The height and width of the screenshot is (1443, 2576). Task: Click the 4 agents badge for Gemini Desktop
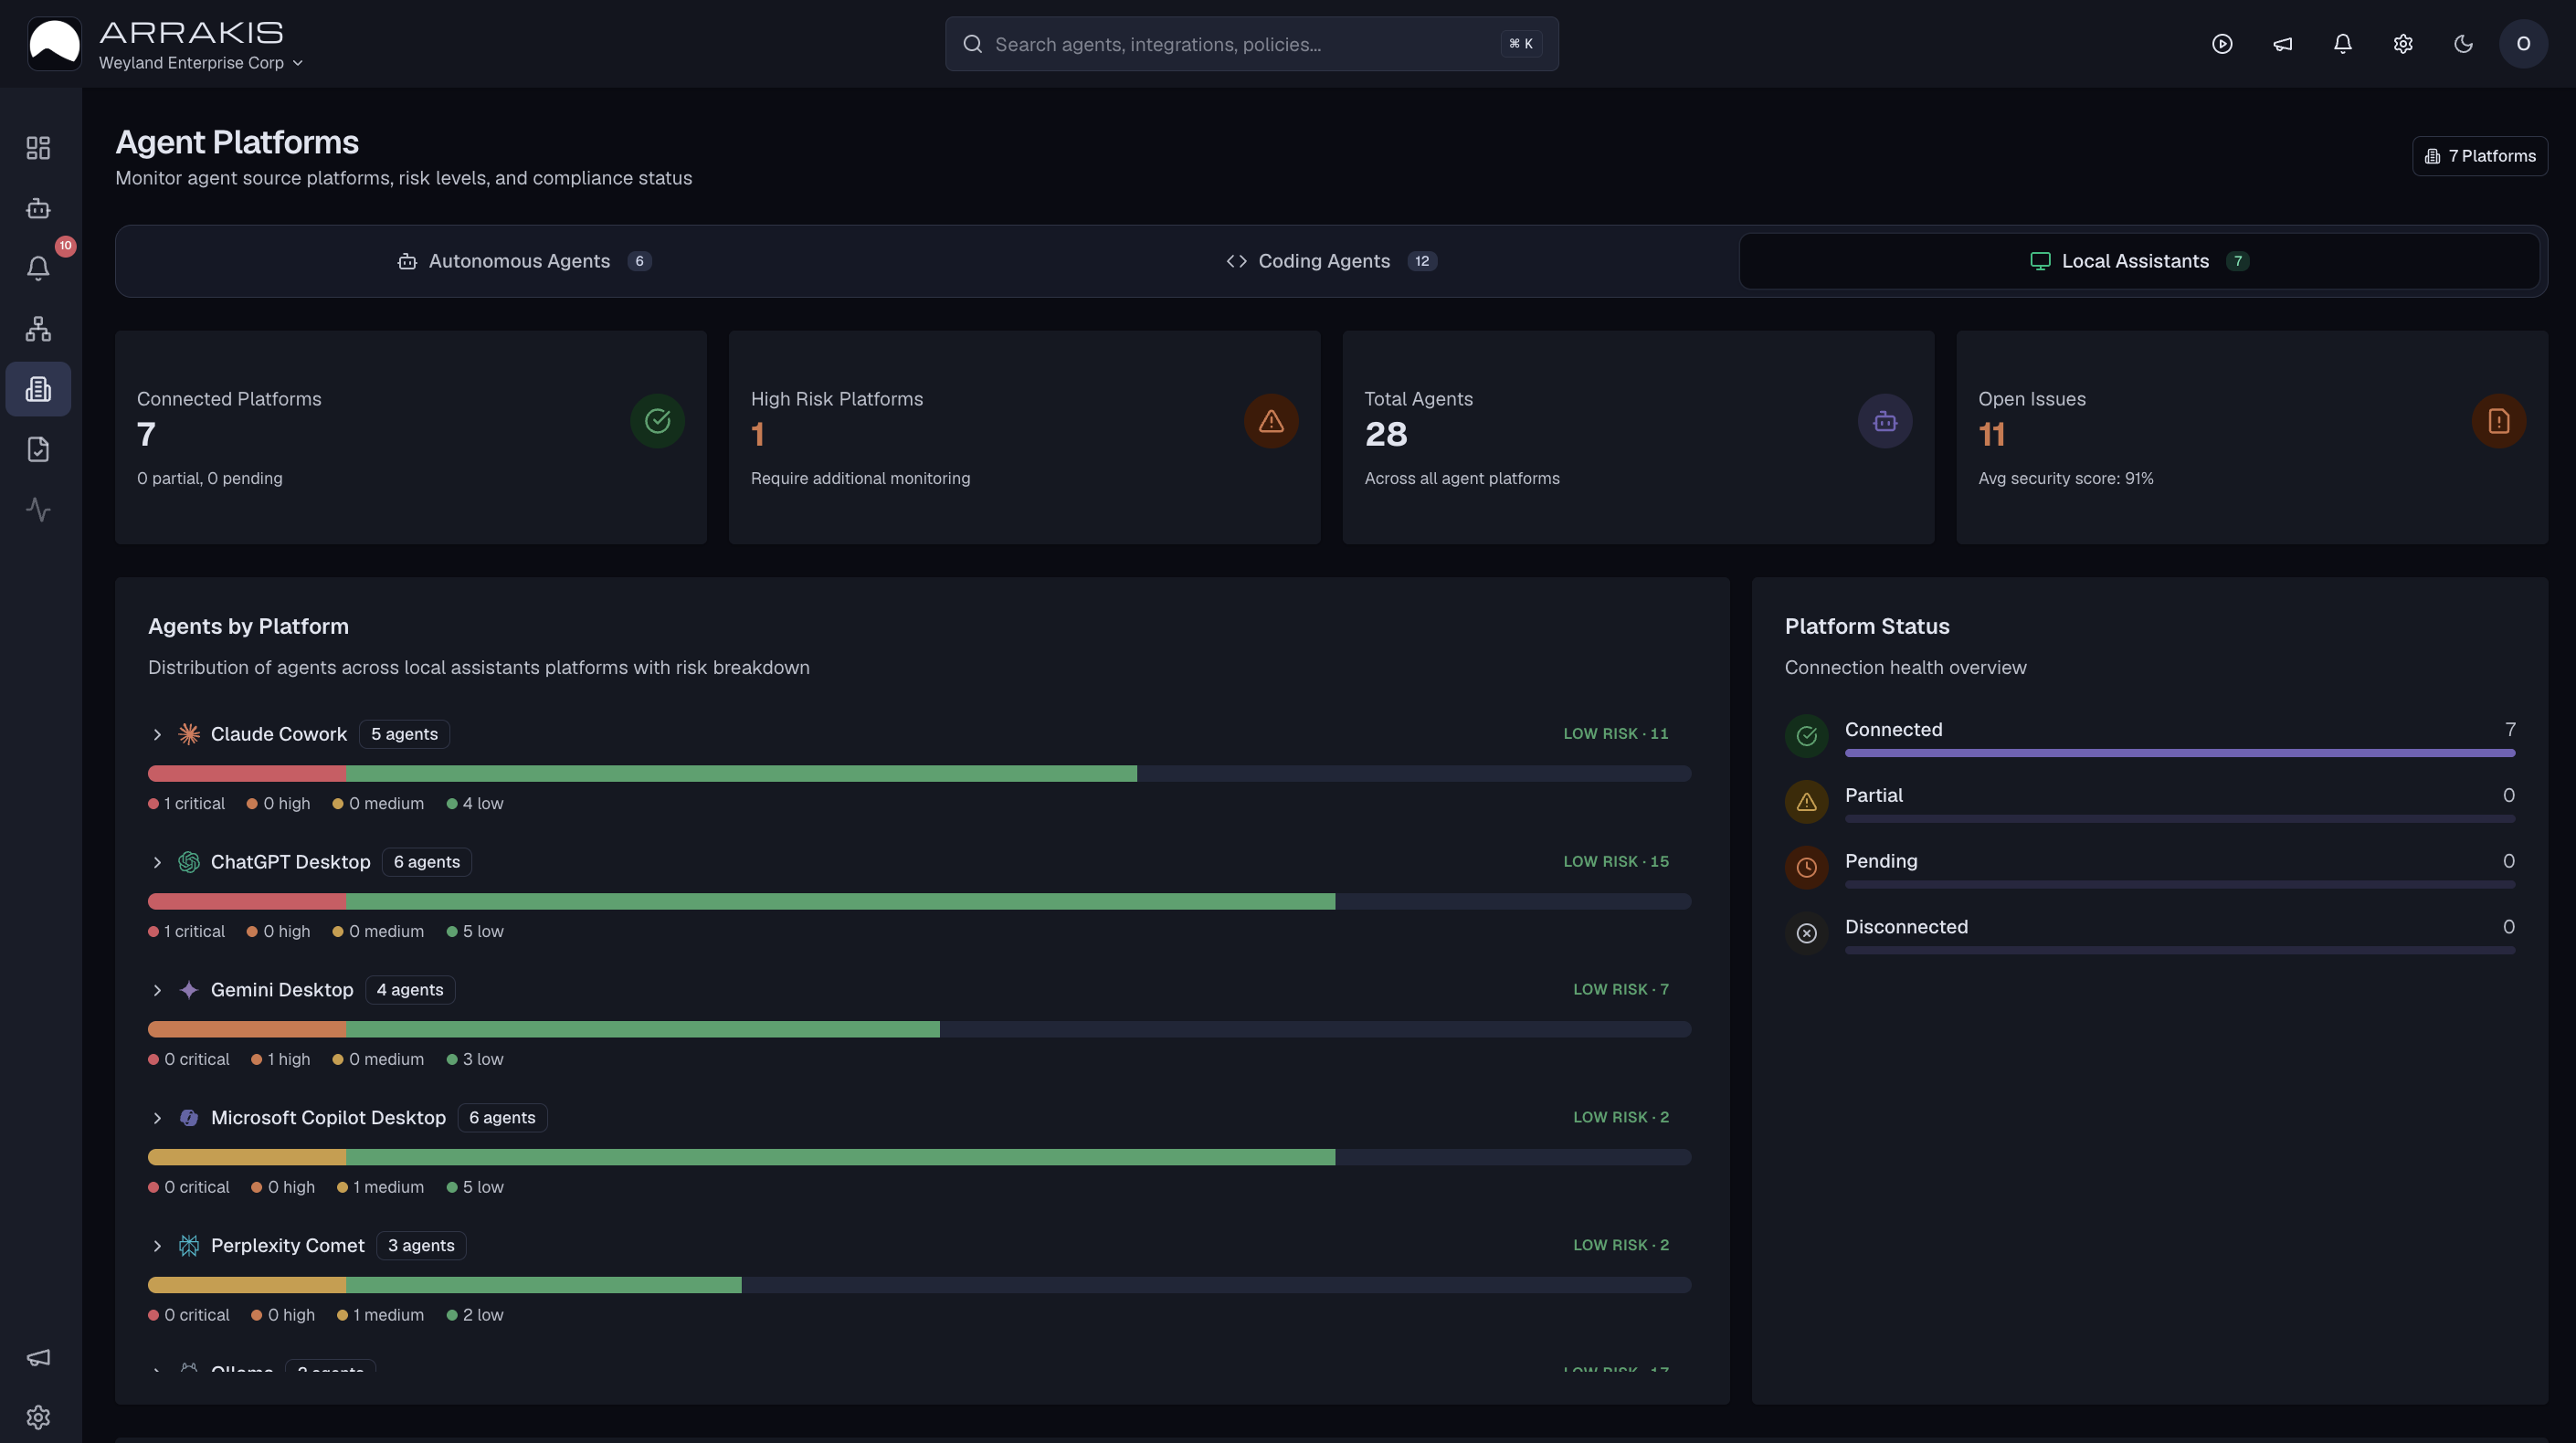pyautogui.click(x=410, y=990)
